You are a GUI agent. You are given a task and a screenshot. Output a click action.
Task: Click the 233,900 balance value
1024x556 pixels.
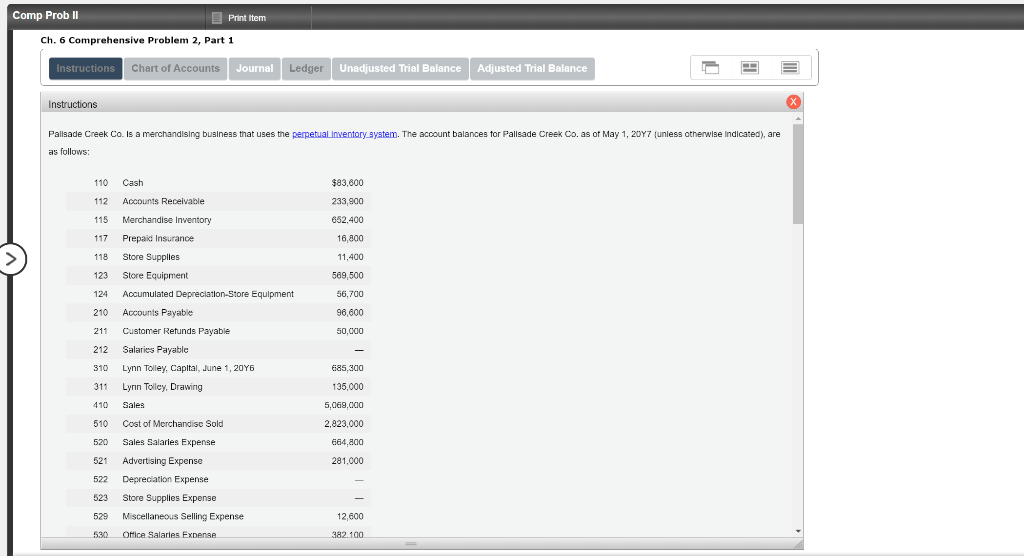click(x=347, y=201)
